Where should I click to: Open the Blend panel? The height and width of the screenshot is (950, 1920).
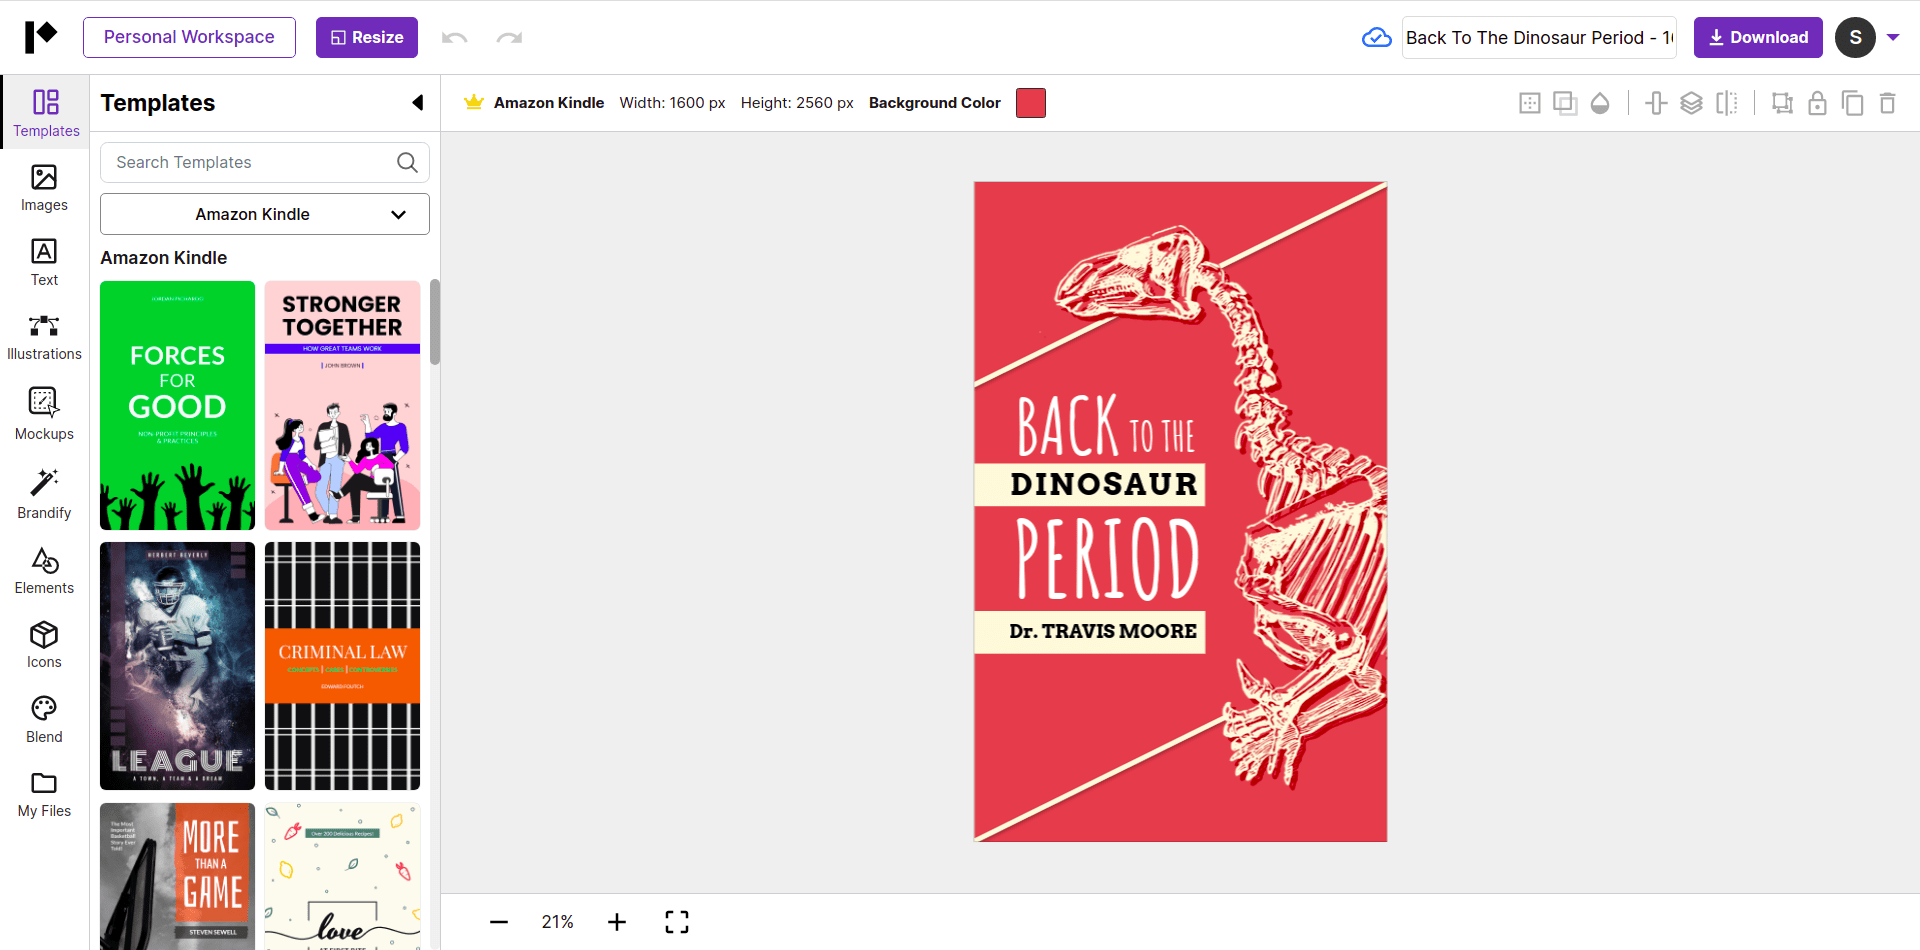click(x=45, y=720)
